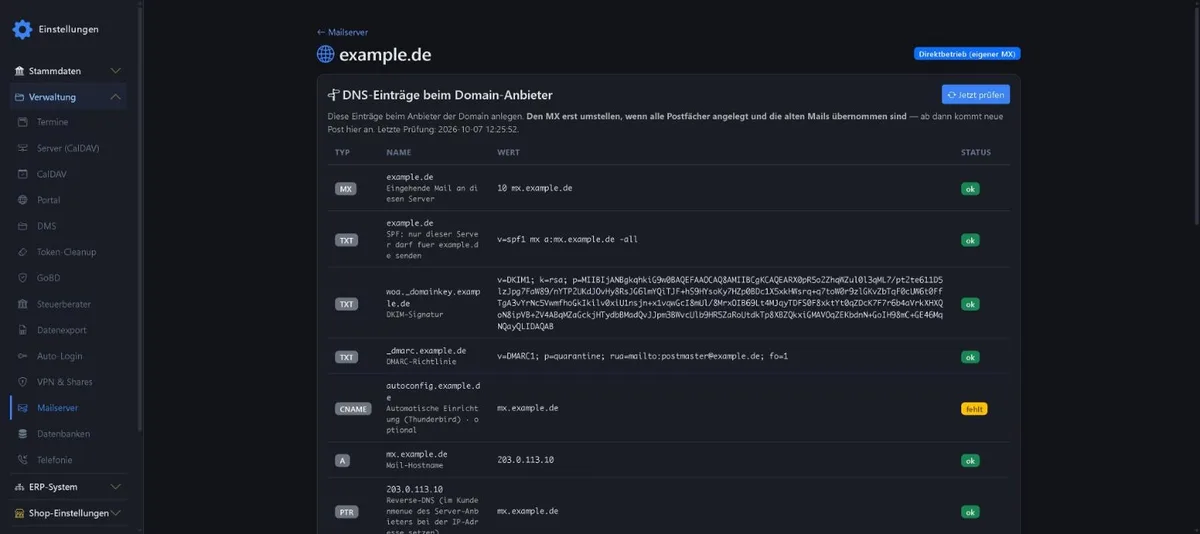Go back via the Mailserver link
The image size is (1200, 534).
click(x=342, y=32)
